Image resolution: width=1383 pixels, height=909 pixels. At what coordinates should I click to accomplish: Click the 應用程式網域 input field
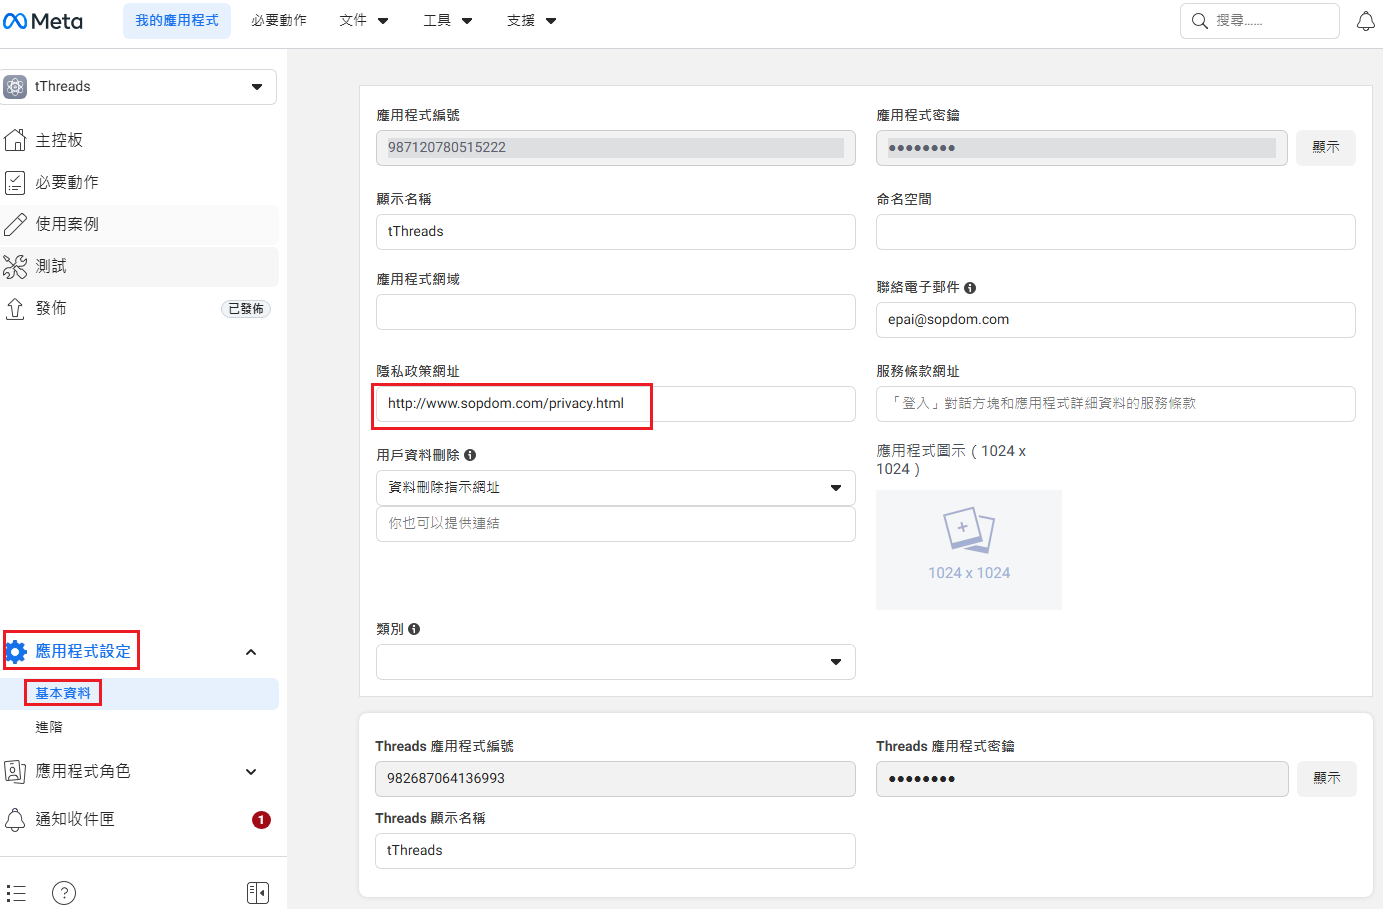point(616,312)
